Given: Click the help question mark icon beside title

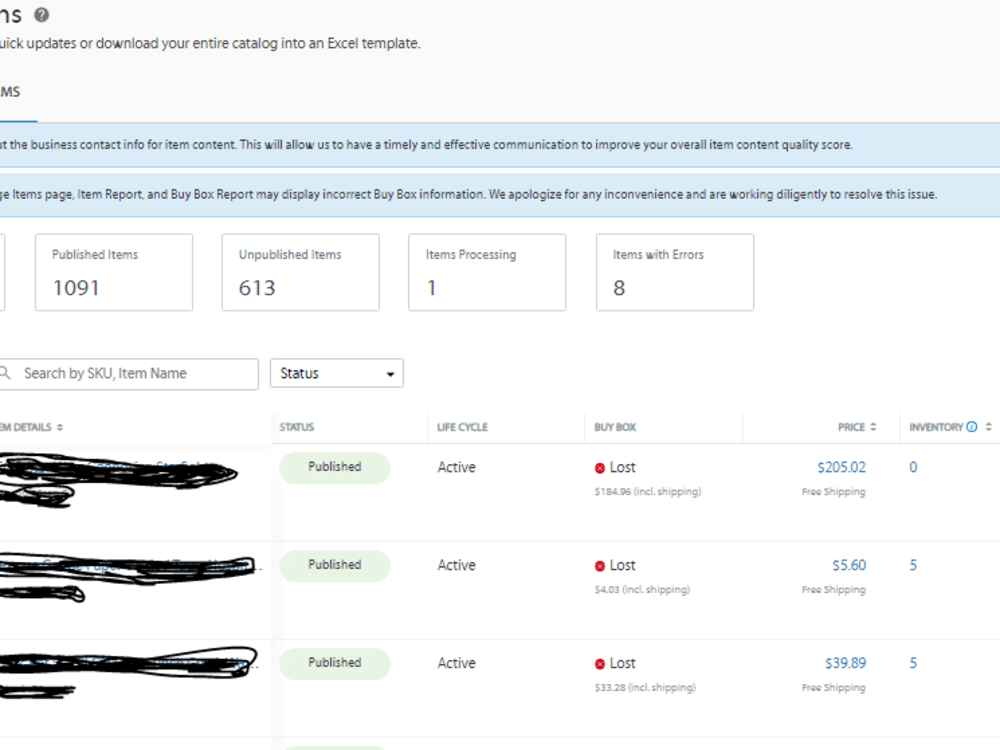Looking at the screenshot, I should [x=41, y=15].
